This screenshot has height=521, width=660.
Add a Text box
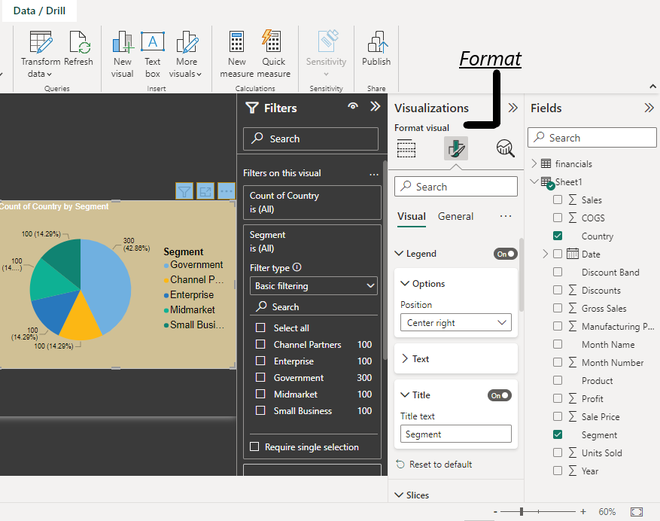coord(152,54)
